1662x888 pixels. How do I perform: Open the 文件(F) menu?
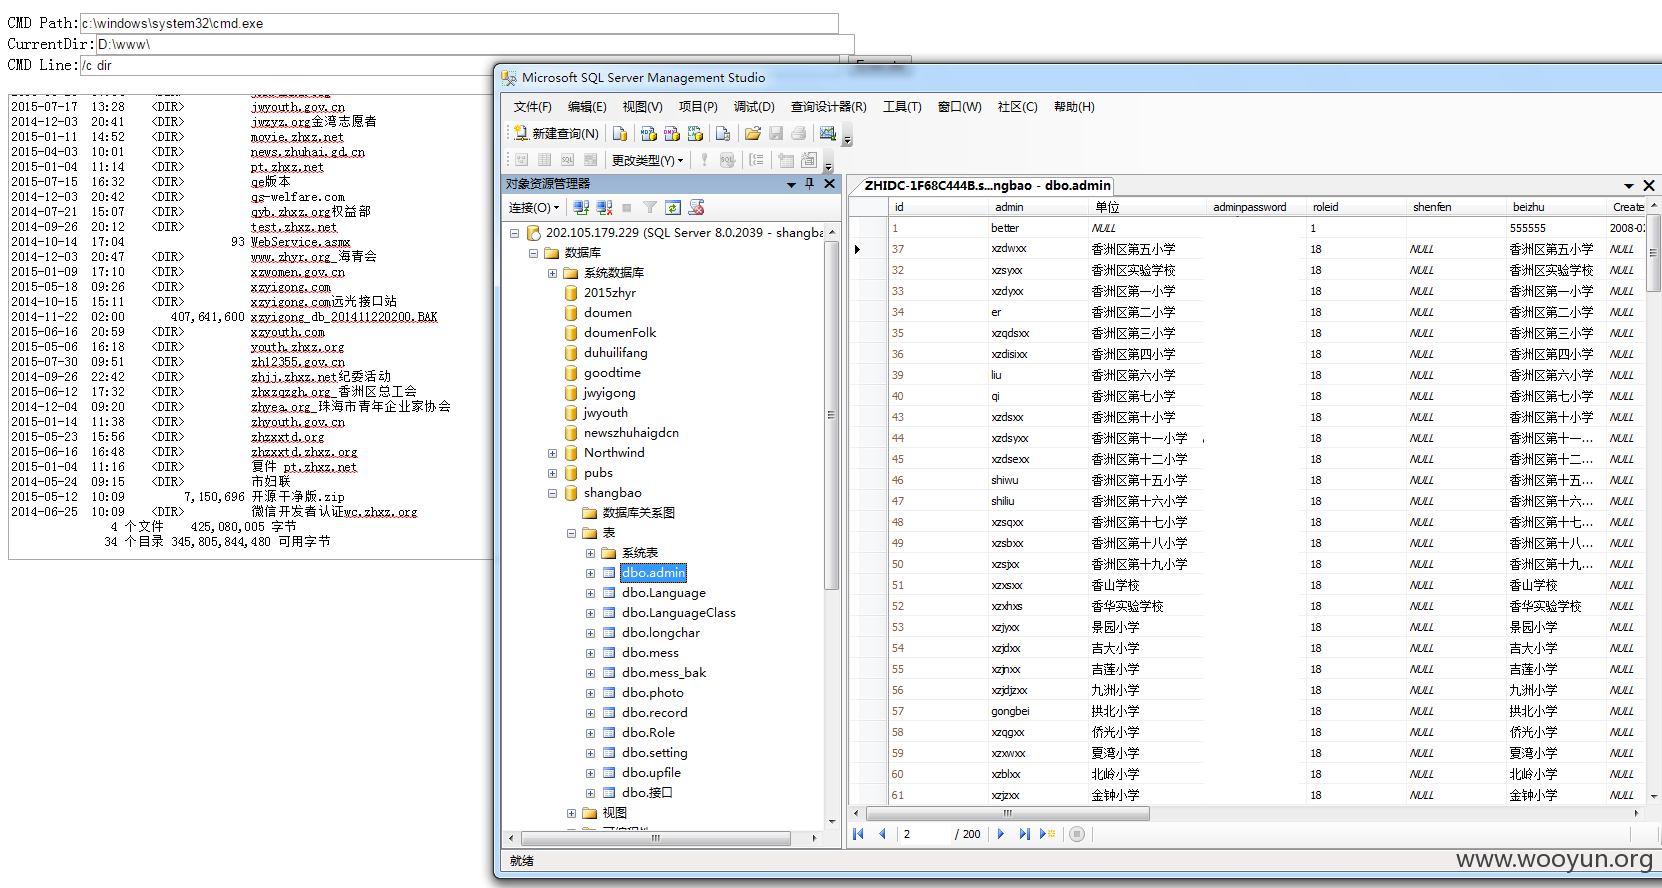click(x=532, y=106)
